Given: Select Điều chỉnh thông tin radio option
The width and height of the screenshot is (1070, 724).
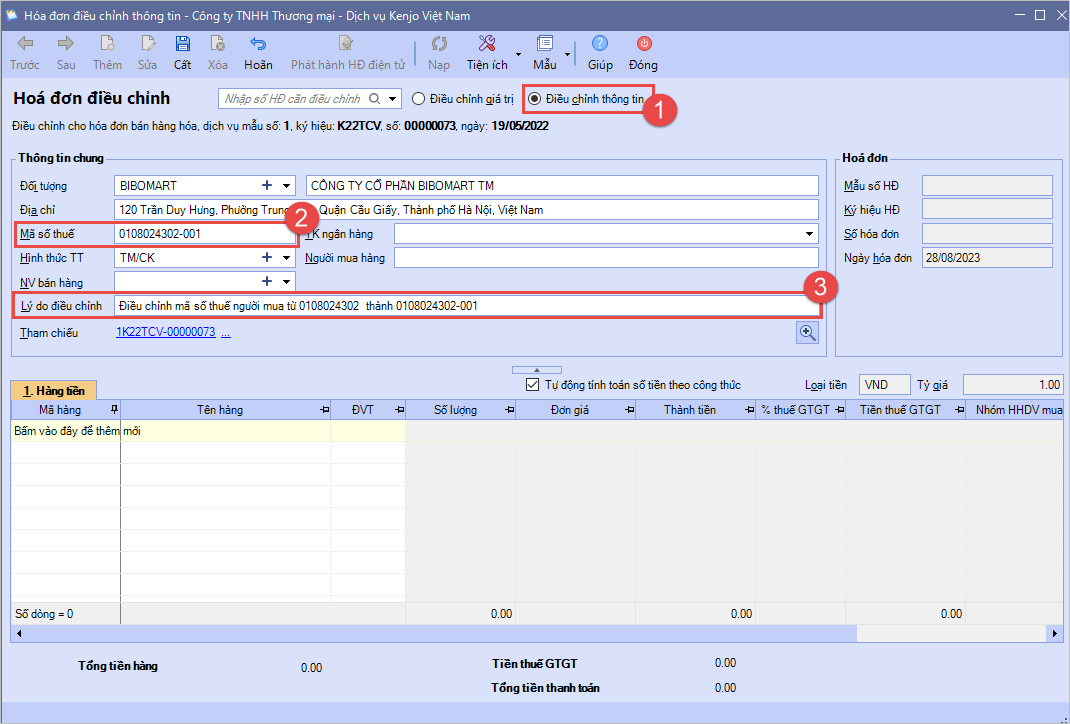Looking at the screenshot, I should [x=536, y=99].
